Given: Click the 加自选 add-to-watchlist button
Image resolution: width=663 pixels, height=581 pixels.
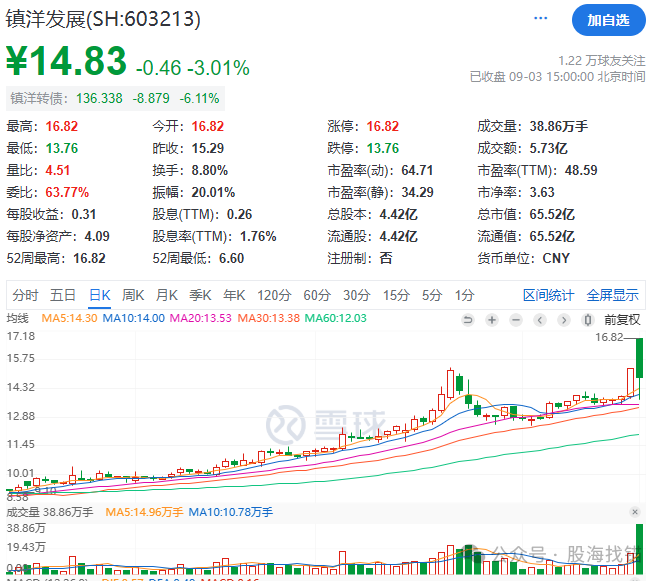Looking at the screenshot, I should [608, 20].
